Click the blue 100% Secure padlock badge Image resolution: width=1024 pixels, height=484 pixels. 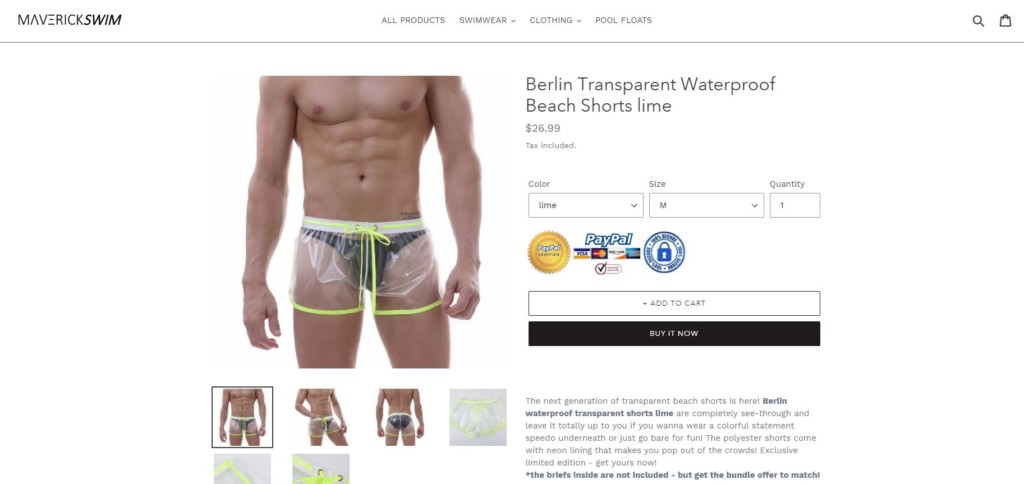[x=664, y=252]
